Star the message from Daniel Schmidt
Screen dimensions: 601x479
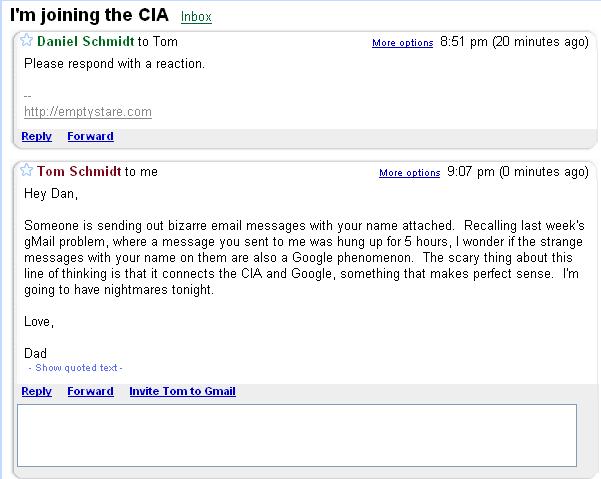coord(27,41)
